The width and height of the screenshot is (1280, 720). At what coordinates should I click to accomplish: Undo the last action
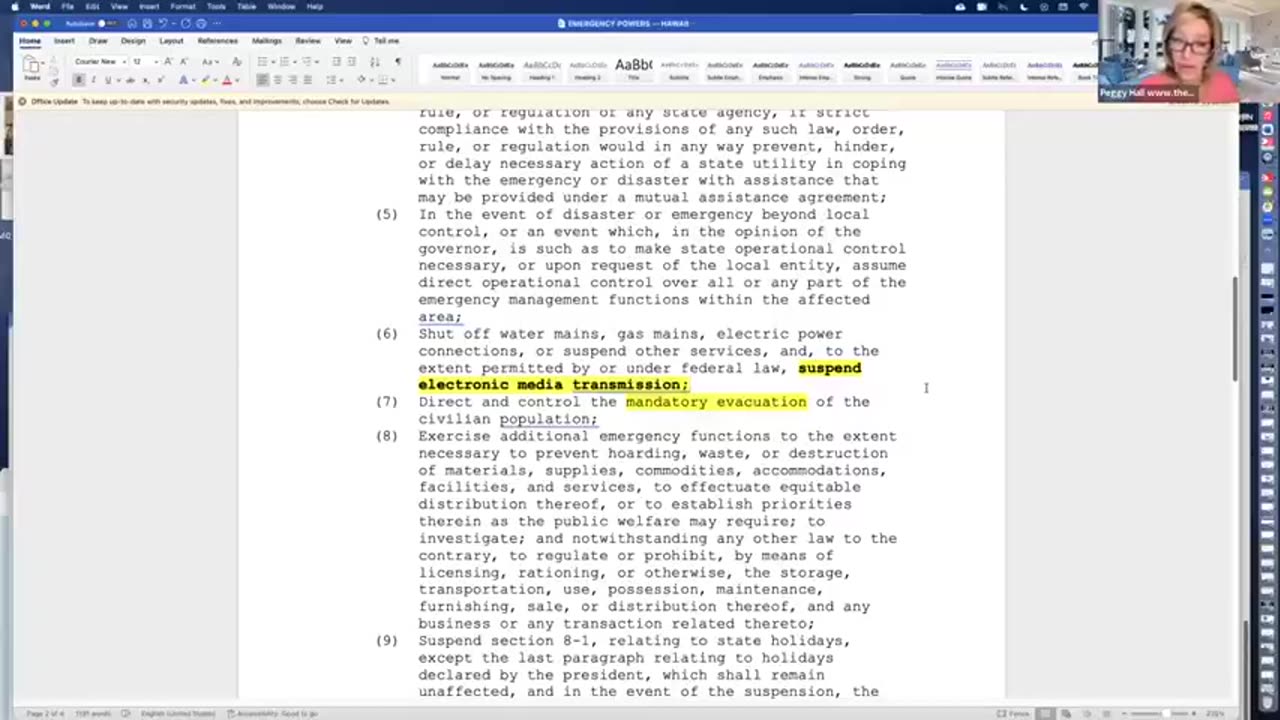[163, 23]
